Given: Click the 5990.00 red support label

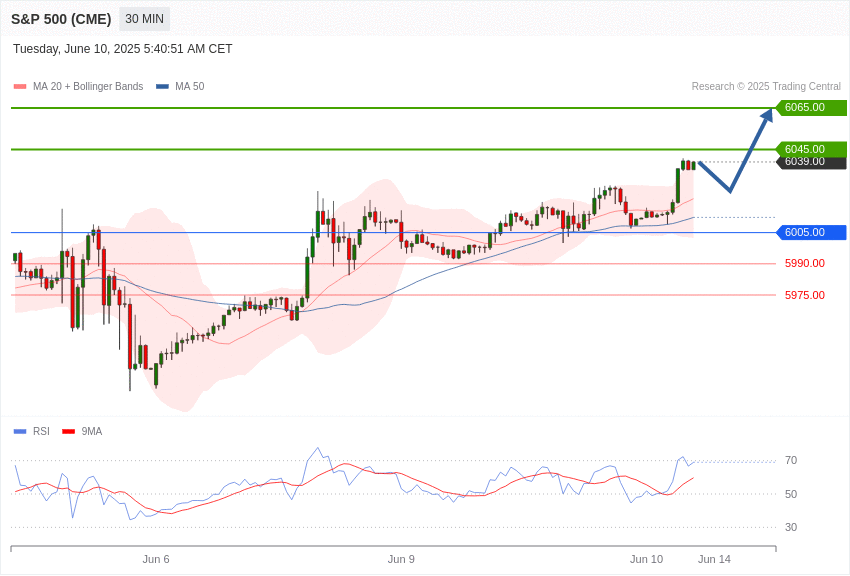Looking at the screenshot, I should (x=804, y=263).
